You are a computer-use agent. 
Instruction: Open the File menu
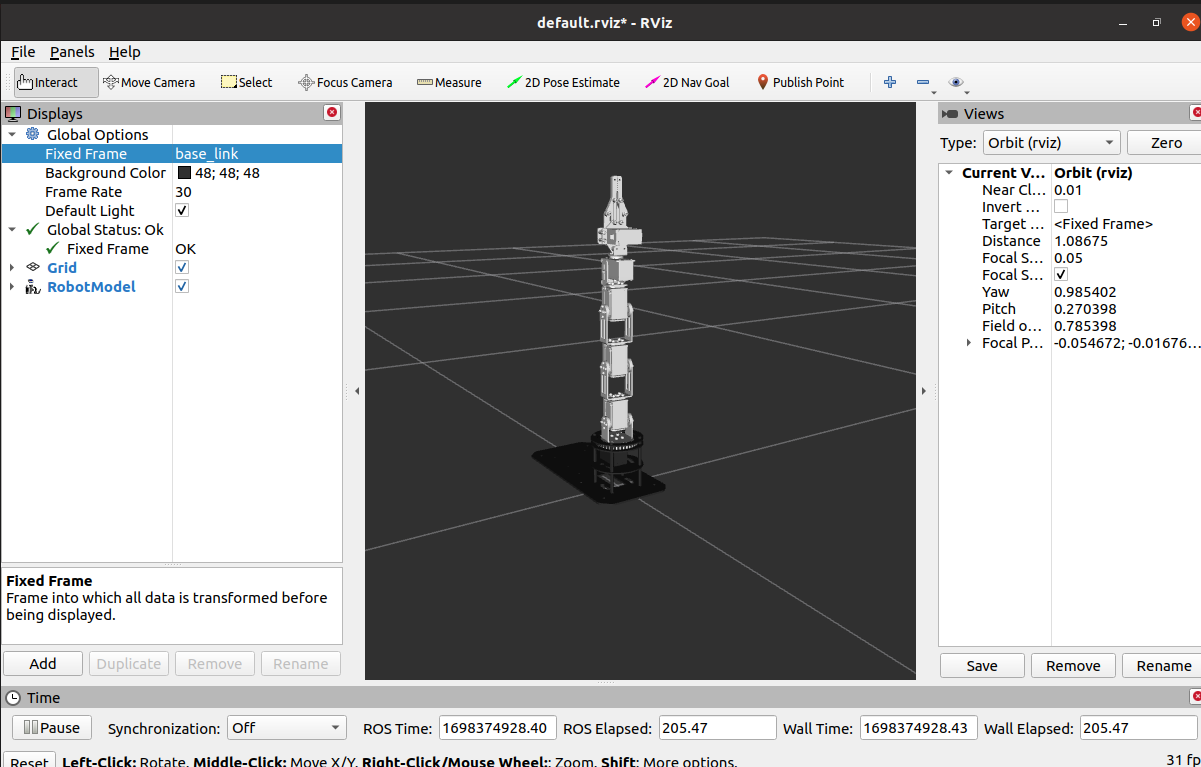pos(23,52)
